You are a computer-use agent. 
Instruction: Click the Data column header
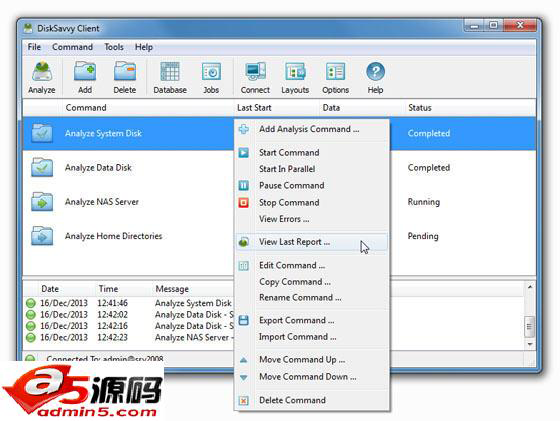pyautogui.click(x=331, y=107)
